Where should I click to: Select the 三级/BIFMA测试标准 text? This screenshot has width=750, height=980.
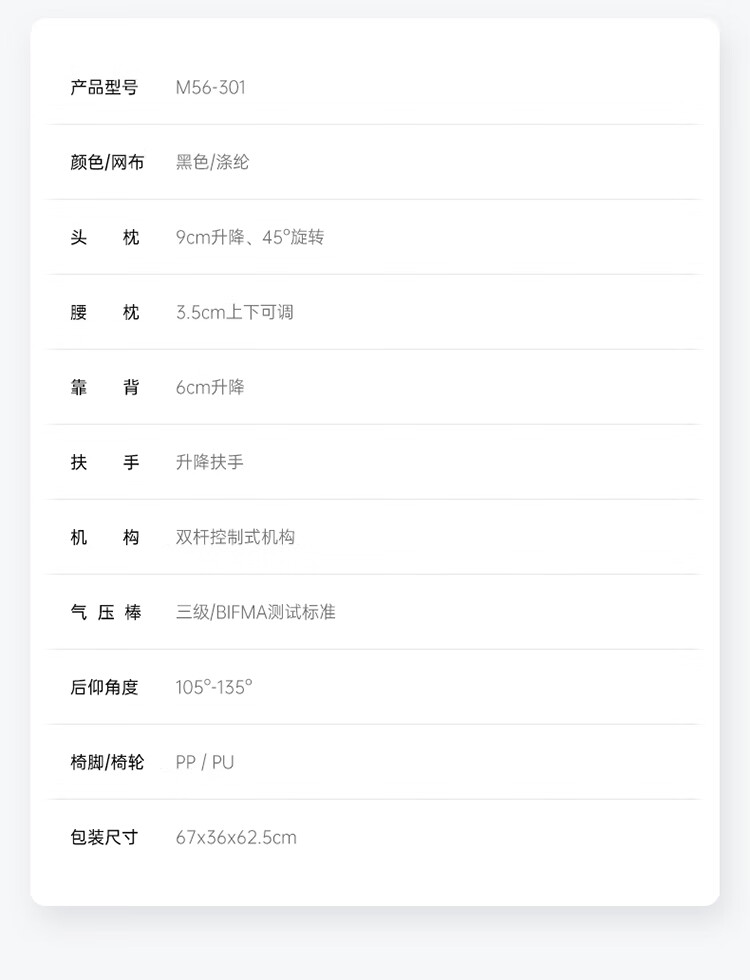pos(256,612)
